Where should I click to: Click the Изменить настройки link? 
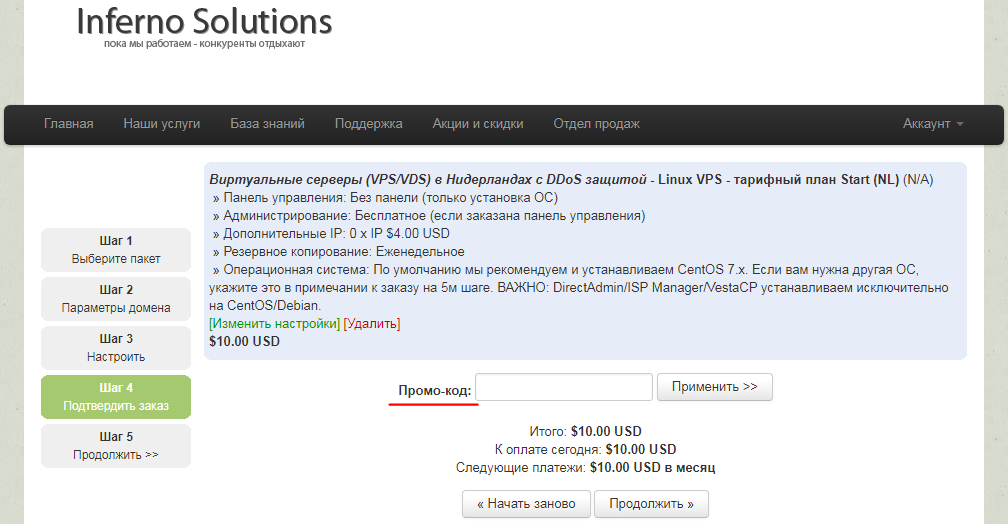[274, 323]
